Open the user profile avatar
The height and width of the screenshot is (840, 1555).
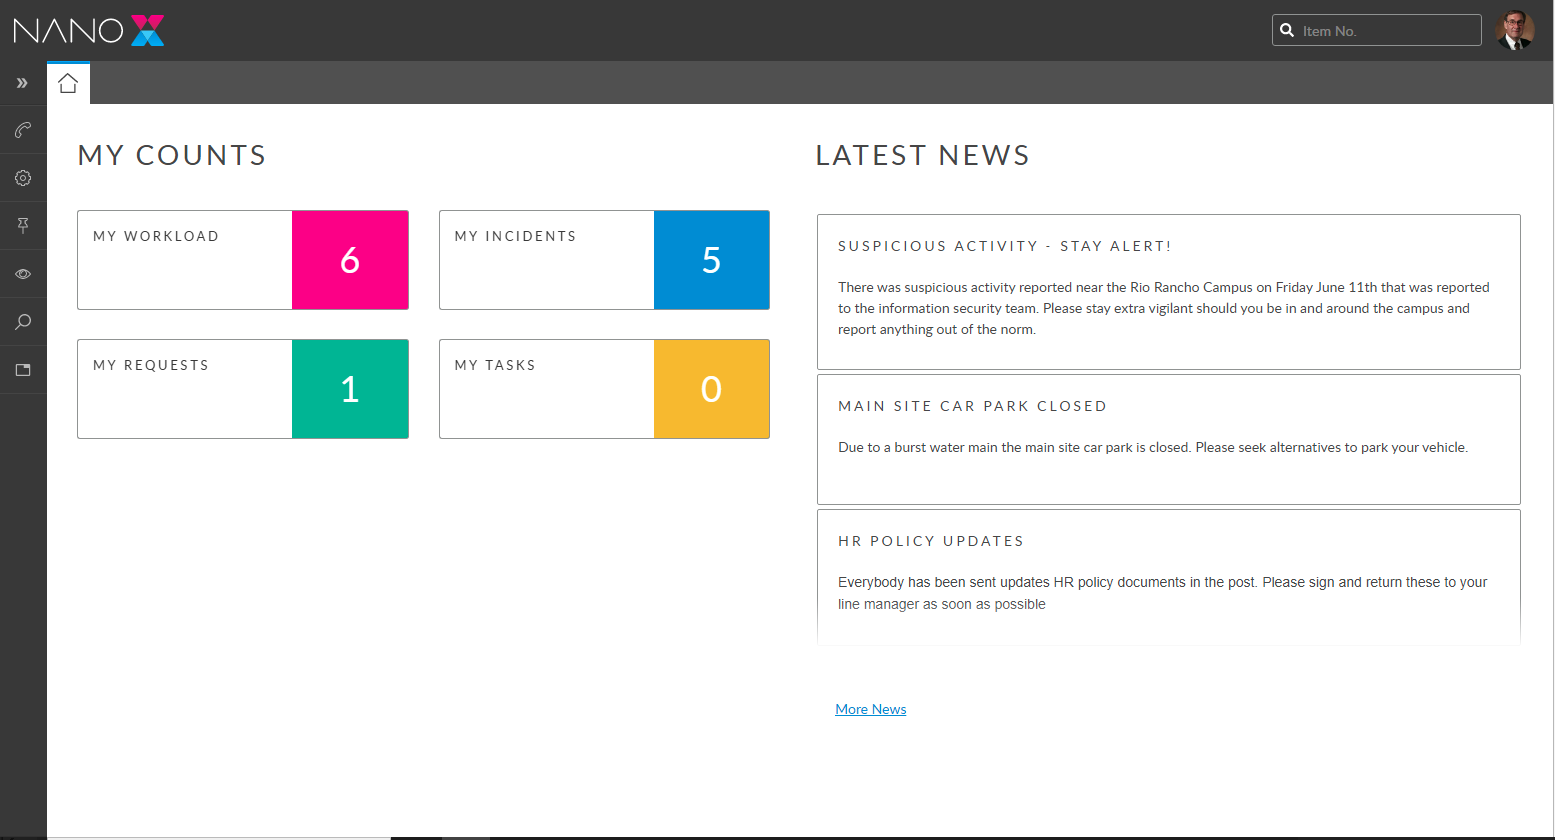click(x=1514, y=30)
